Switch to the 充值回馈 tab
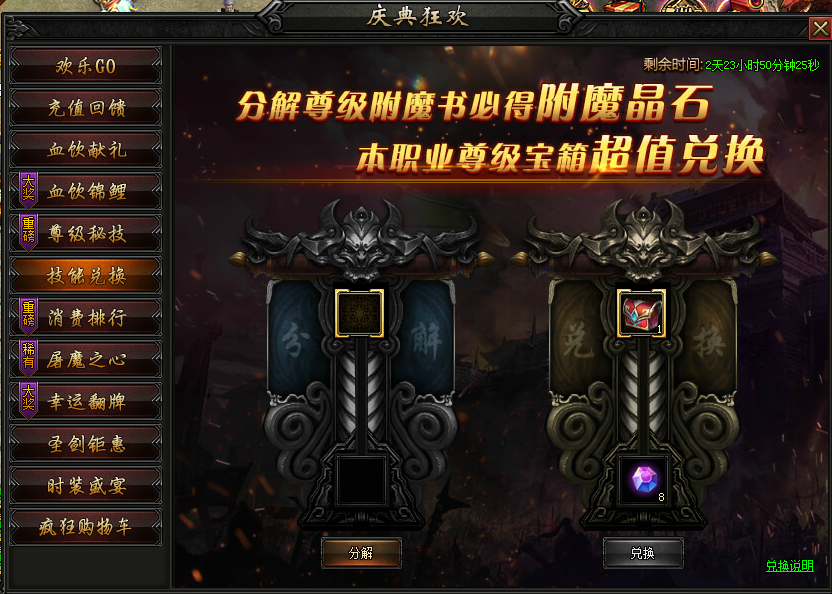The height and width of the screenshot is (594, 832). click(x=85, y=108)
